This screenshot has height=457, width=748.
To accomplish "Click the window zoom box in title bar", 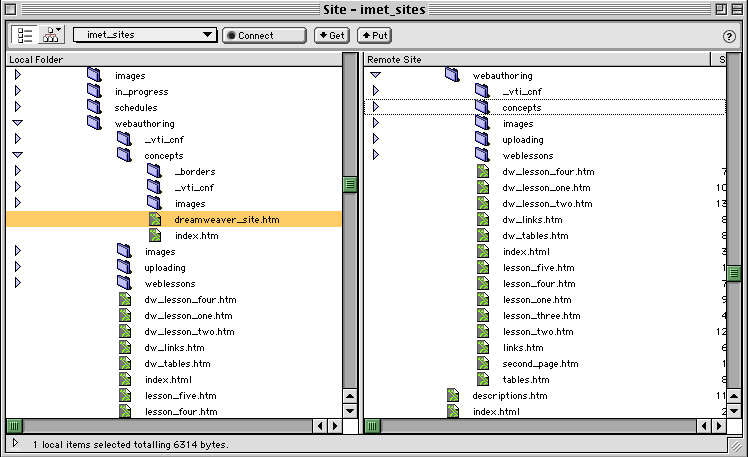I will (x=721, y=9).
